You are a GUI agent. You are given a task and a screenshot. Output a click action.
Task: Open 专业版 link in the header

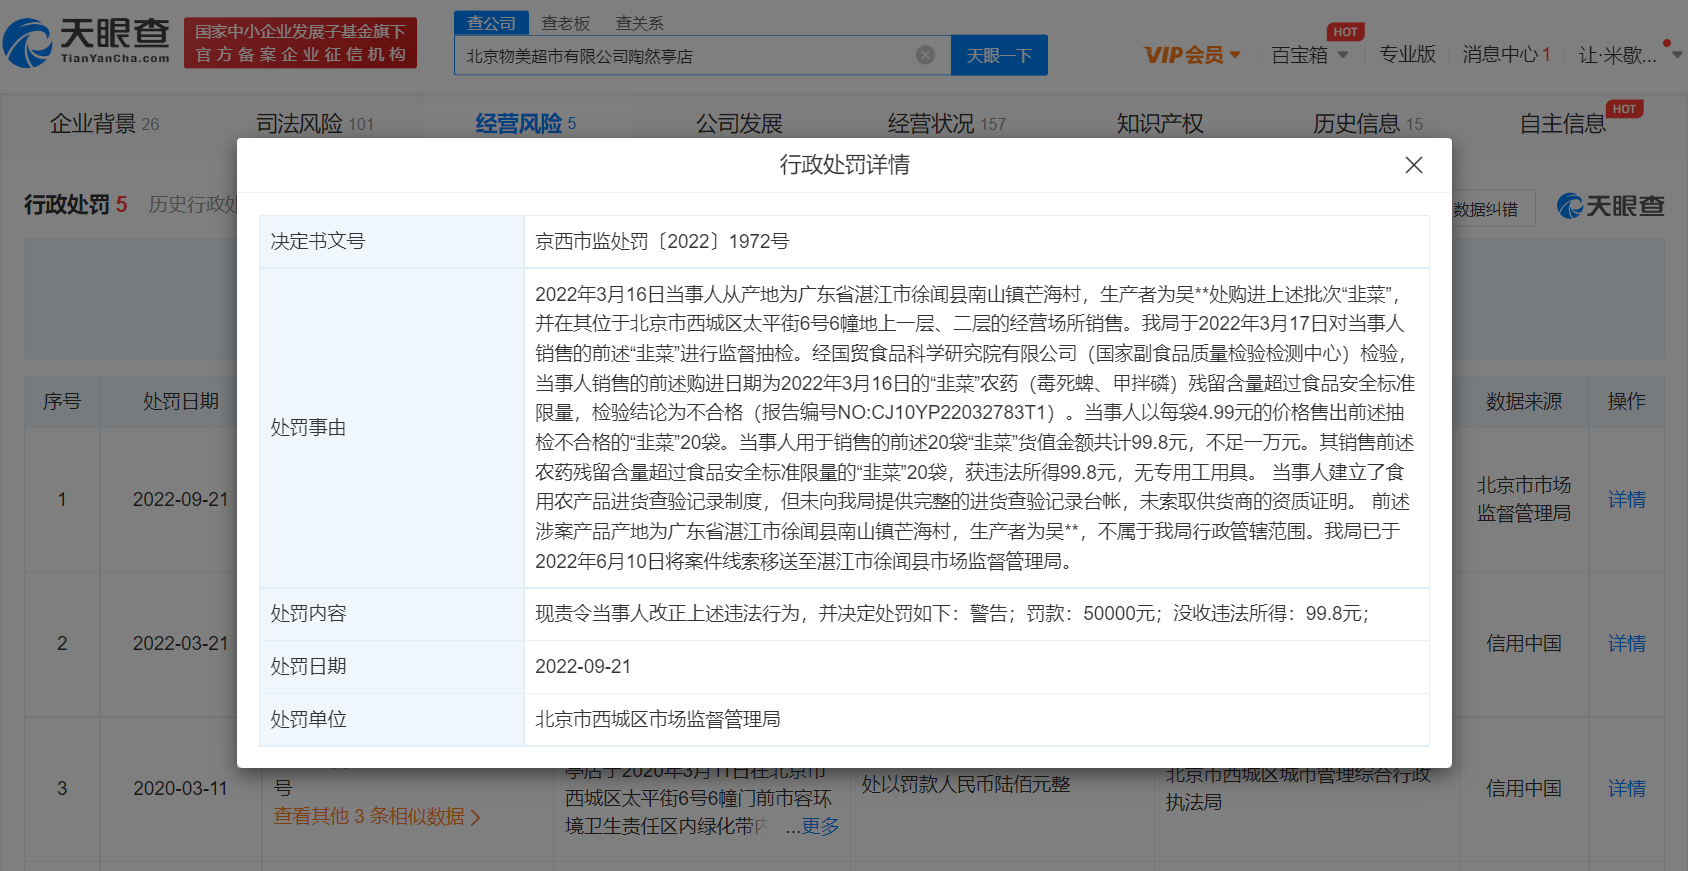tap(1407, 55)
